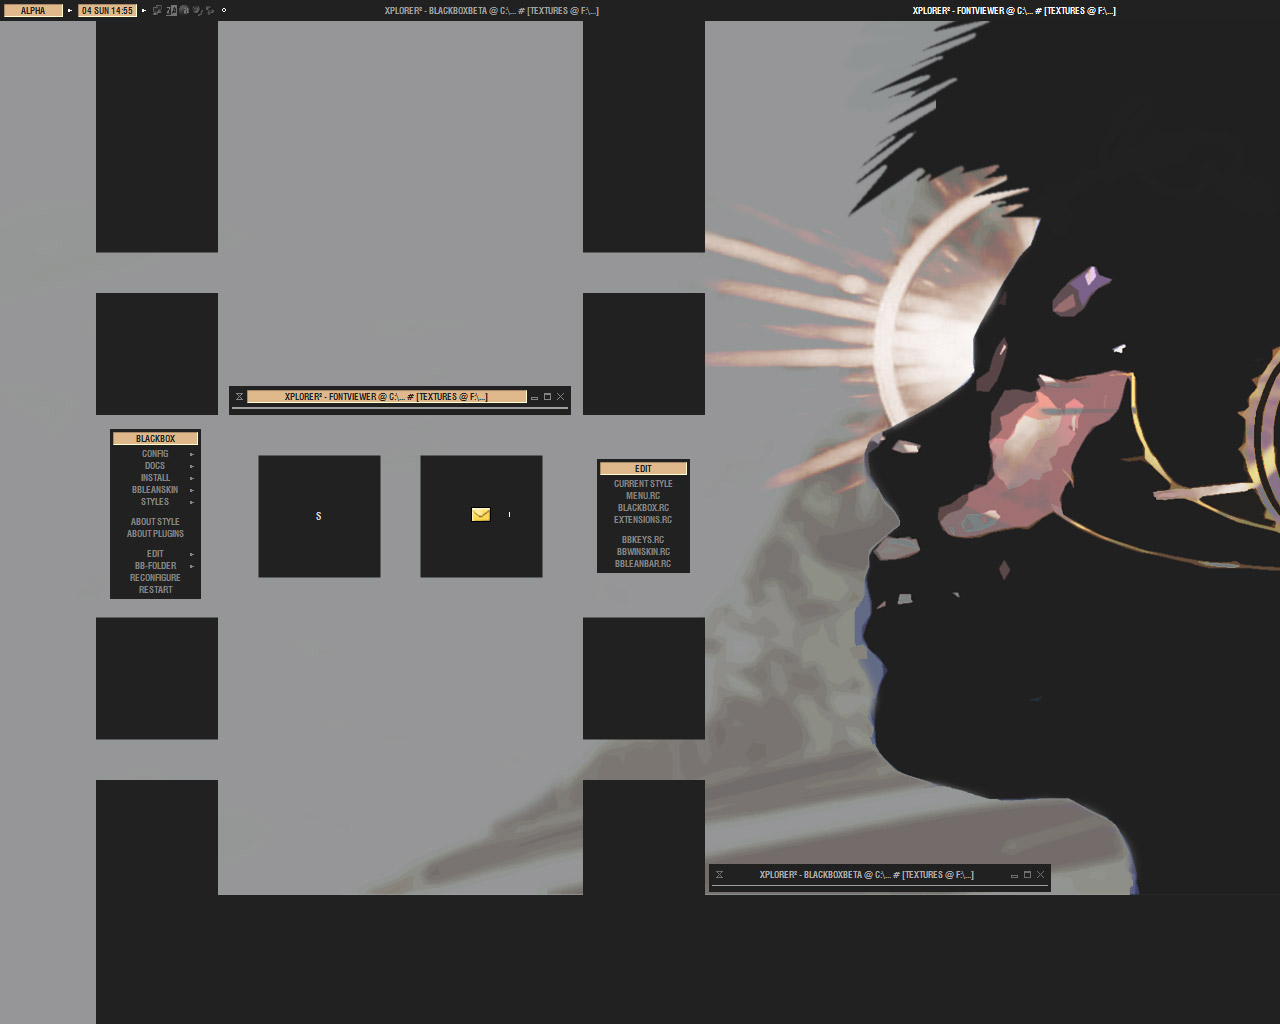Click the ALPHA workspace button
Image resolution: width=1280 pixels, height=1024 pixels.
33,10
